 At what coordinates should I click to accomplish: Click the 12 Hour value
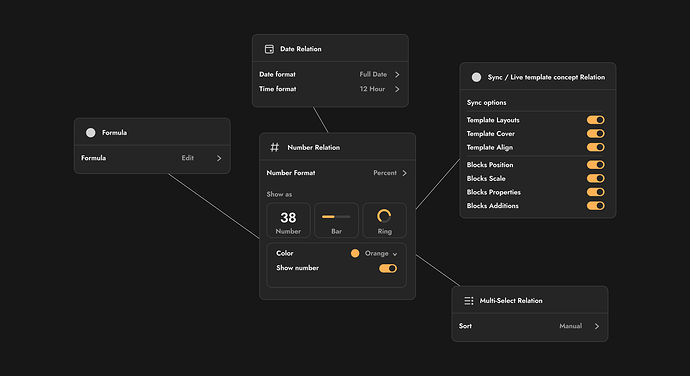click(x=372, y=89)
